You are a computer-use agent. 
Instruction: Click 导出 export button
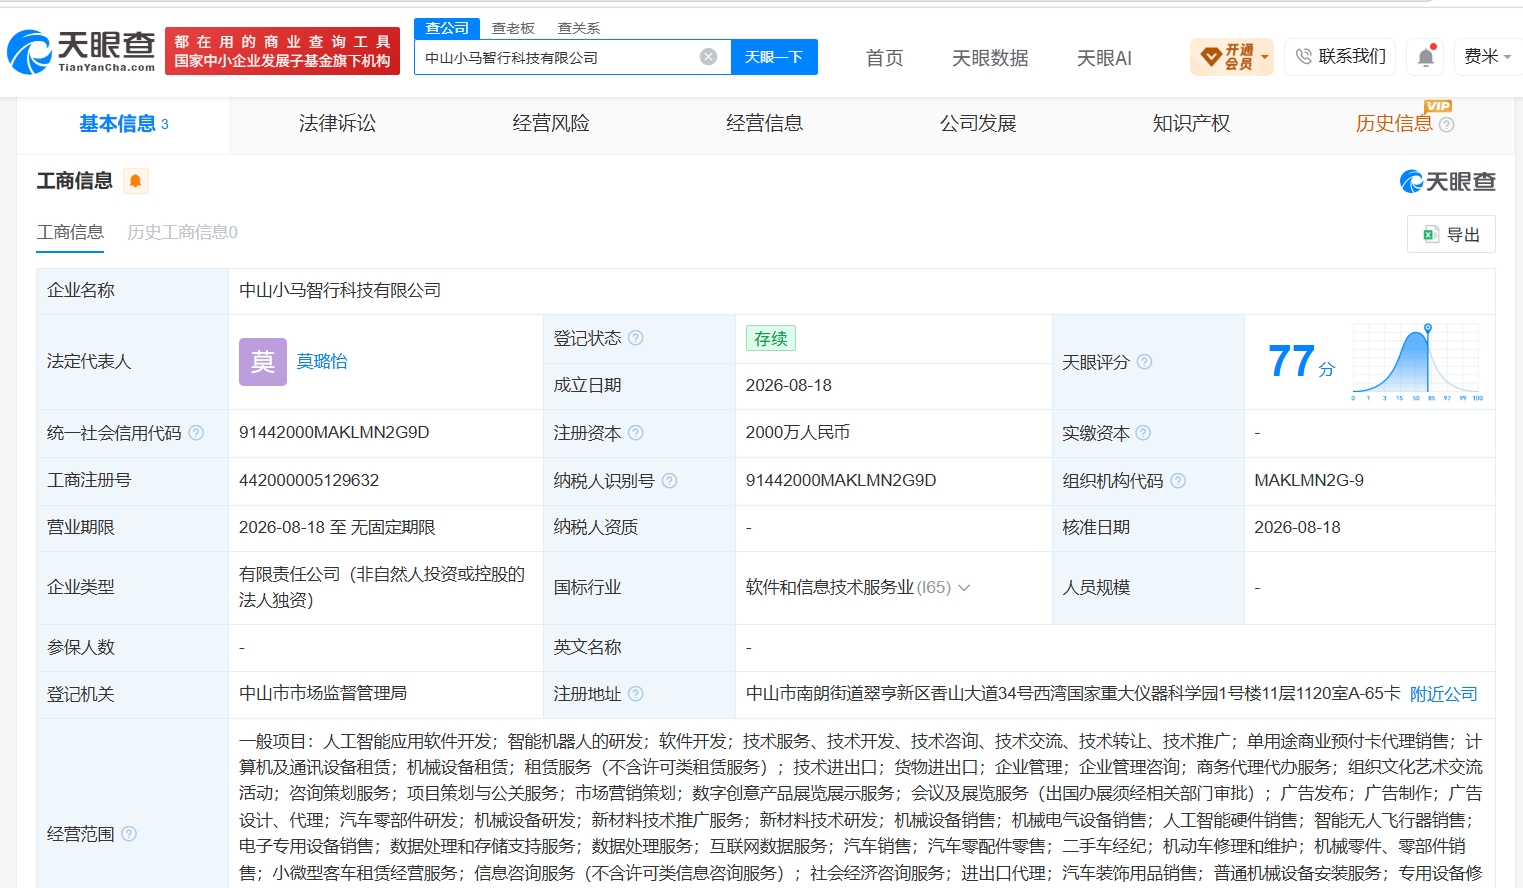tap(1451, 234)
